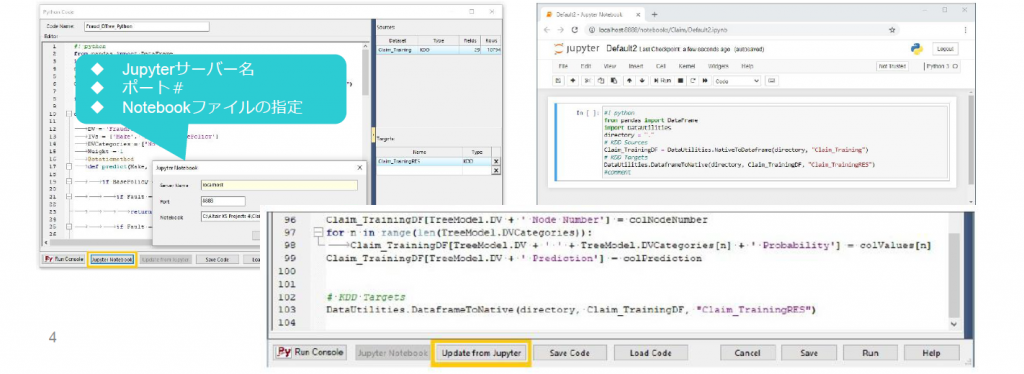1024x374 pixels.
Task: Click the browser address bar with localhost:8888
Action: click(x=743, y=30)
